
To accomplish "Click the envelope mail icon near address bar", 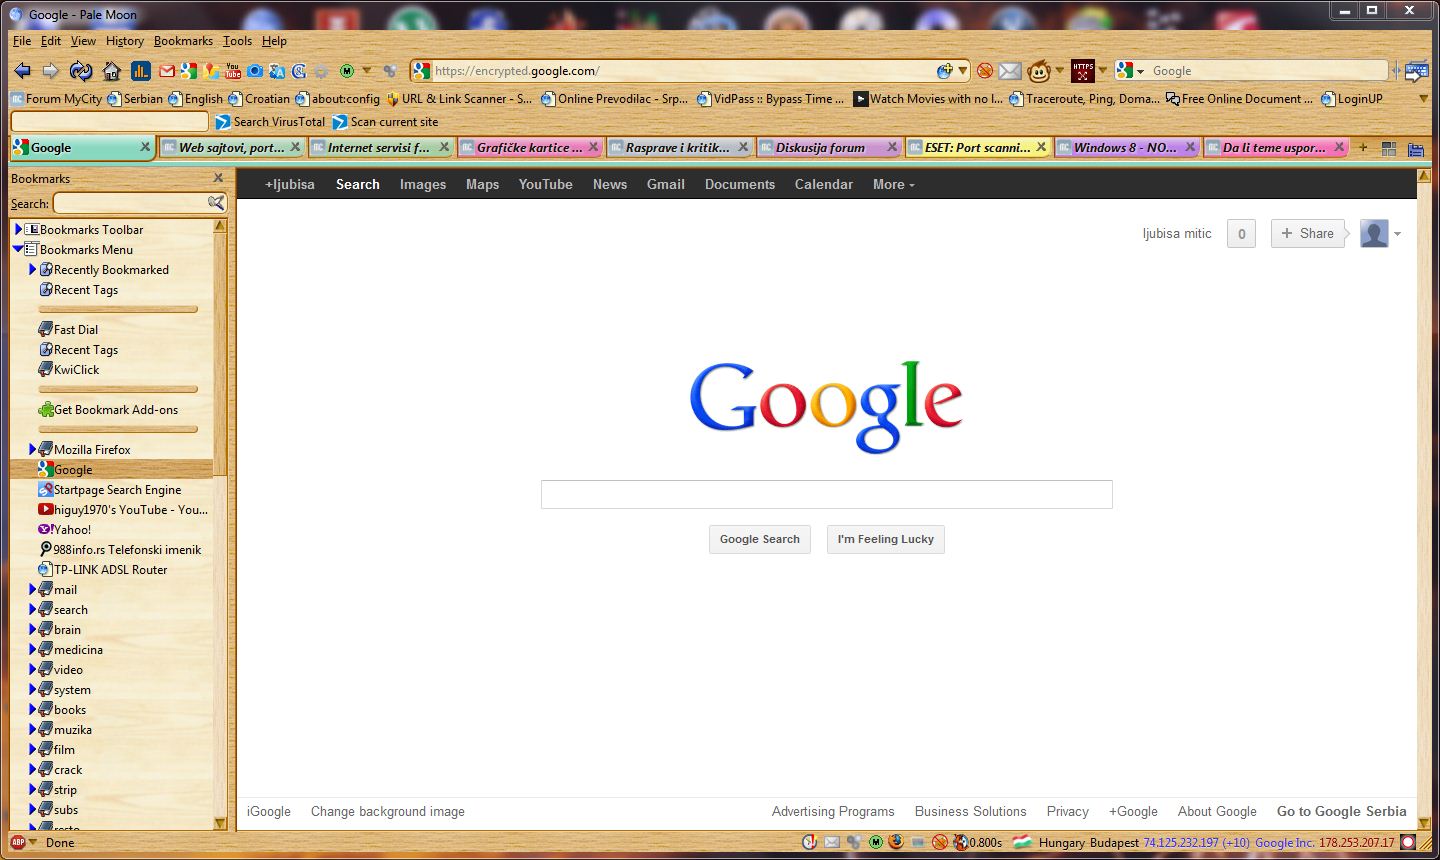I will pyautogui.click(x=1010, y=71).
